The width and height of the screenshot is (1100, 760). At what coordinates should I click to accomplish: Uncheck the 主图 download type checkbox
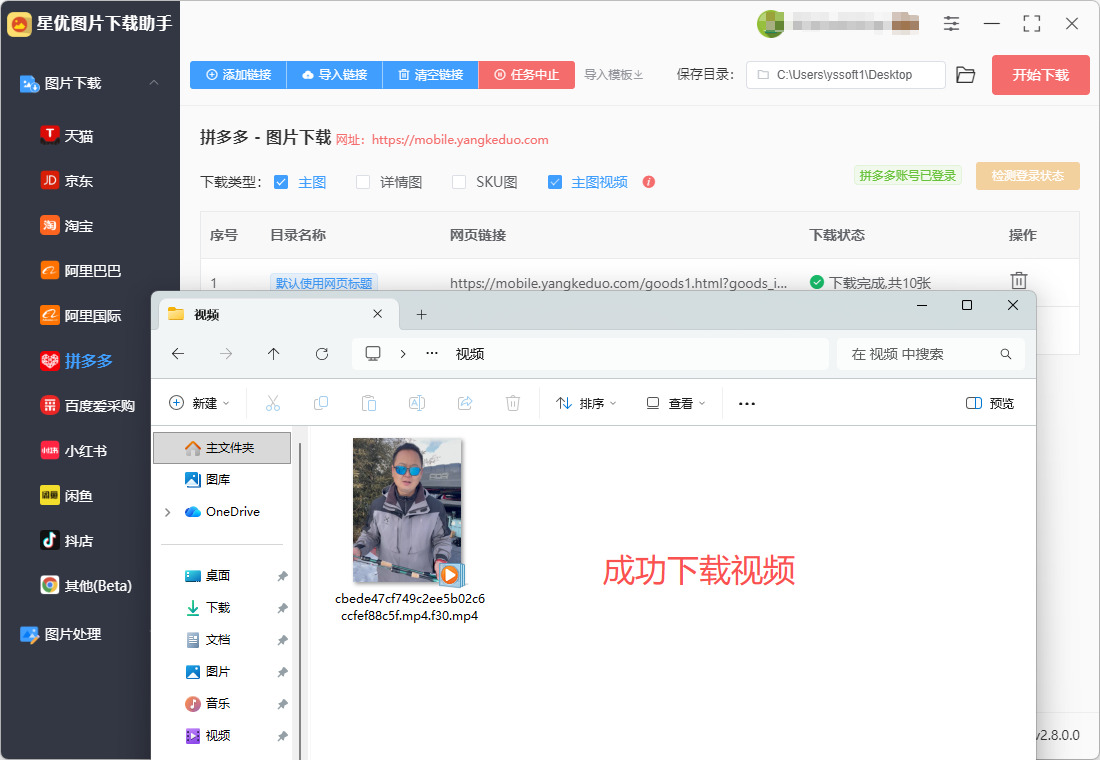pyautogui.click(x=281, y=182)
